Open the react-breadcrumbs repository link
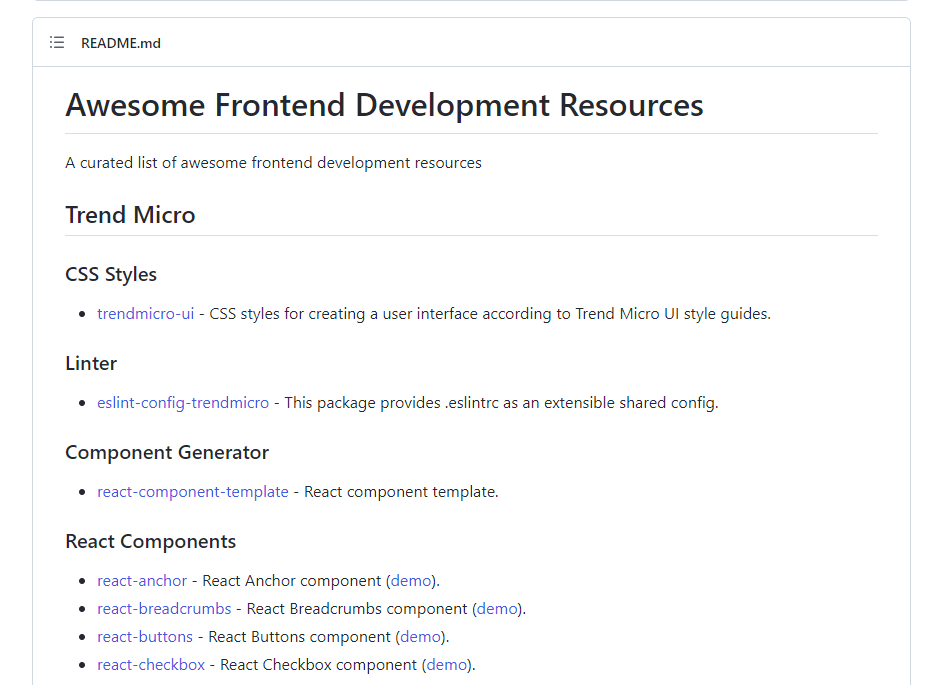 [x=164, y=609]
